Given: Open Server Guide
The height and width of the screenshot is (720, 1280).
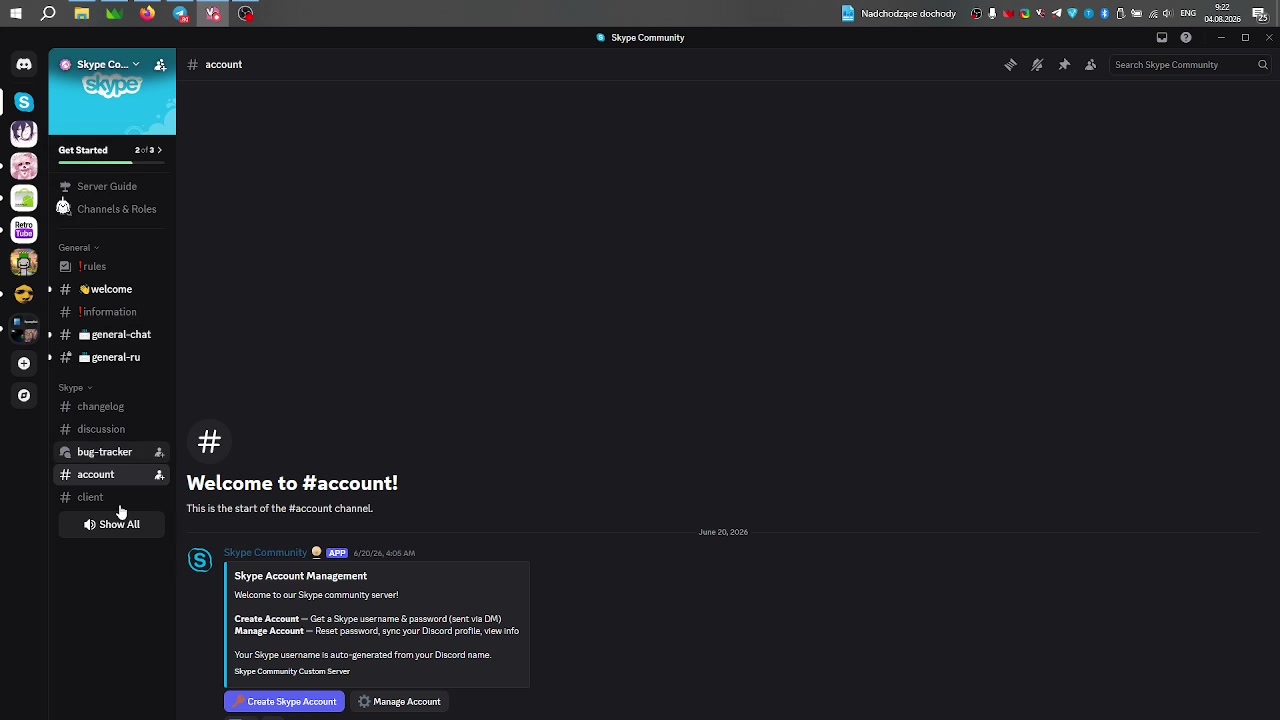Looking at the screenshot, I should click(x=111, y=186).
